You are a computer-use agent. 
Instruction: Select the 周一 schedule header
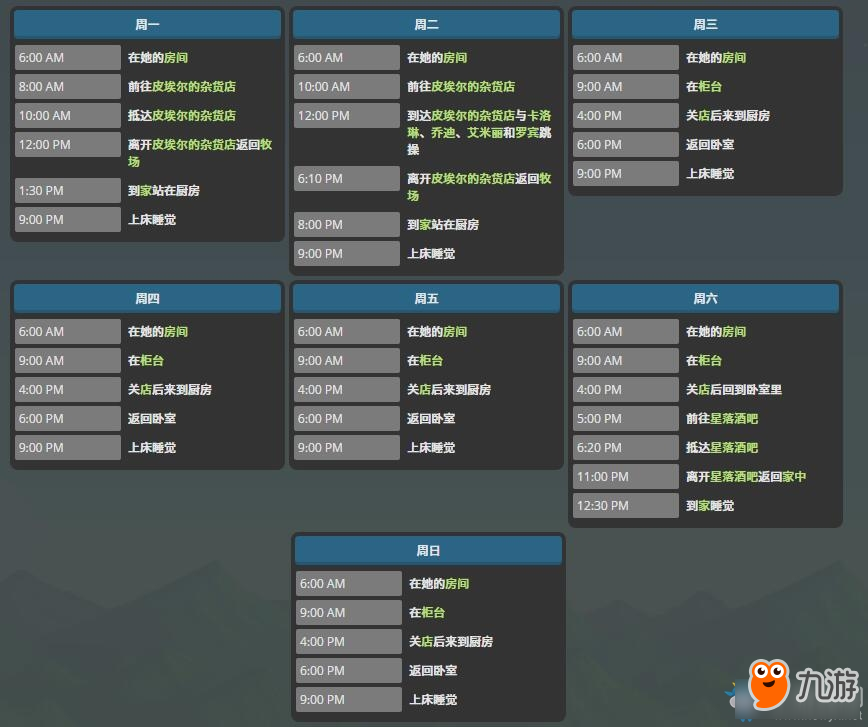coord(147,25)
